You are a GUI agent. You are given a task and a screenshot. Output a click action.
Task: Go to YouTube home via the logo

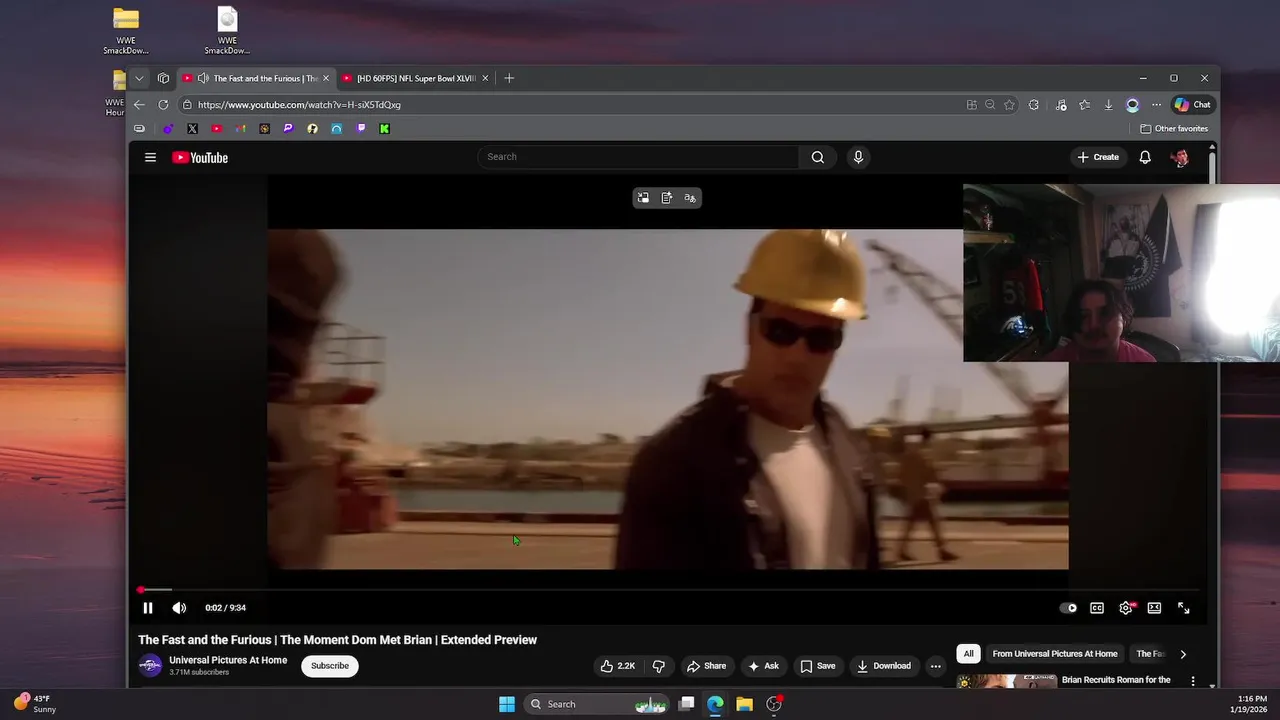pyautogui.click(x=200, y=157)
